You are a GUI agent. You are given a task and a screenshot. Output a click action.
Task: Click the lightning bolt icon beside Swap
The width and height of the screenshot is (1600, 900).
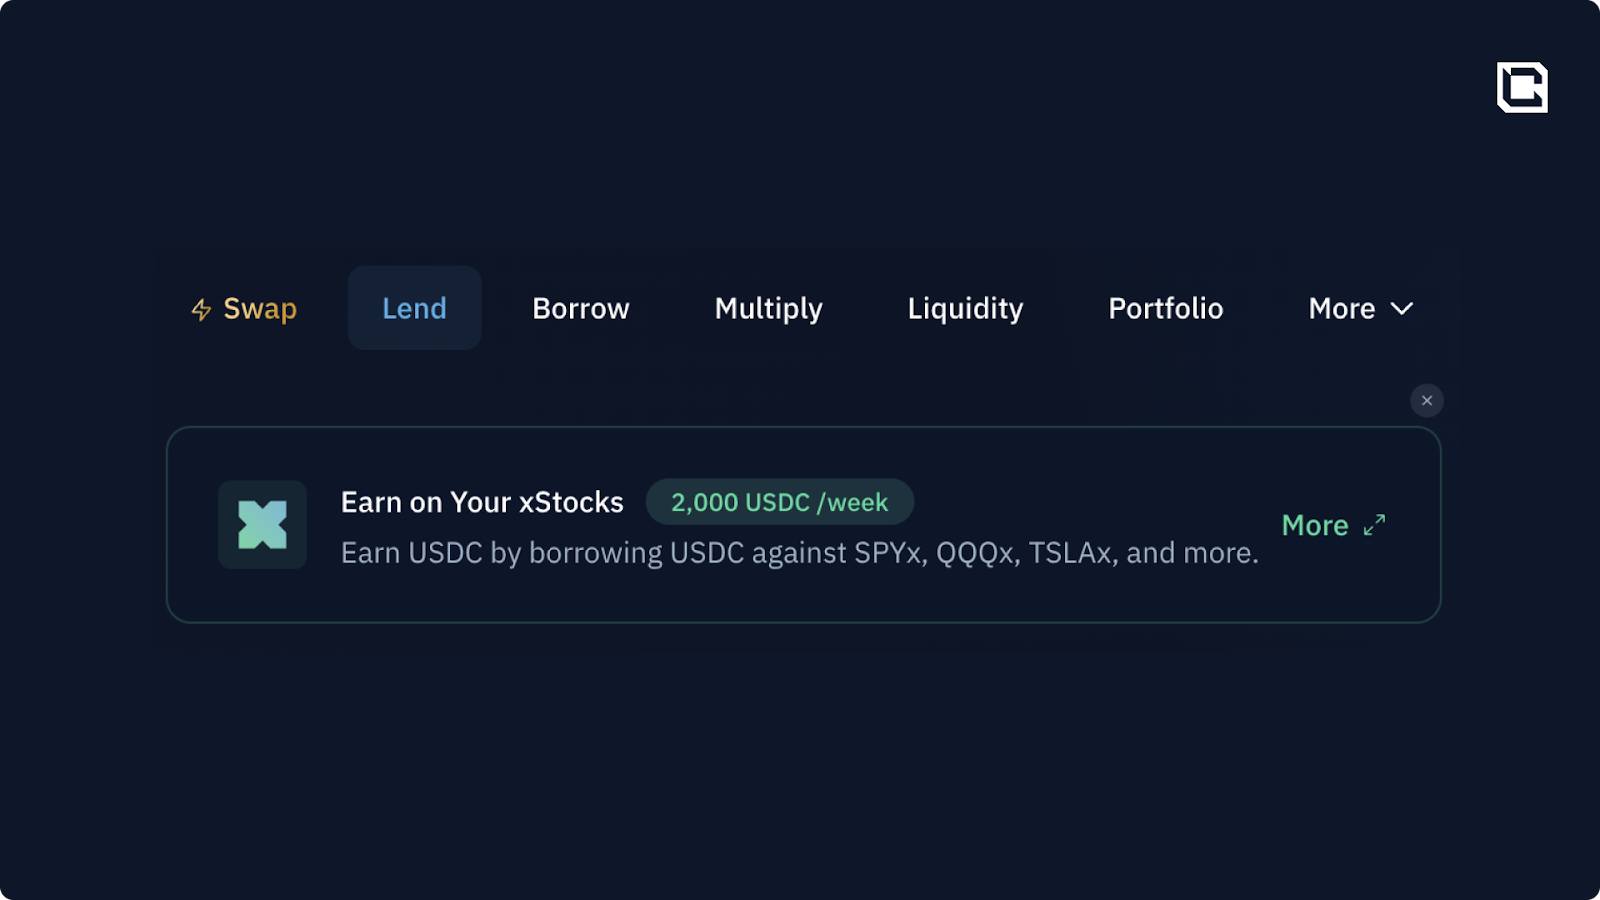click(x=201, y=310)
